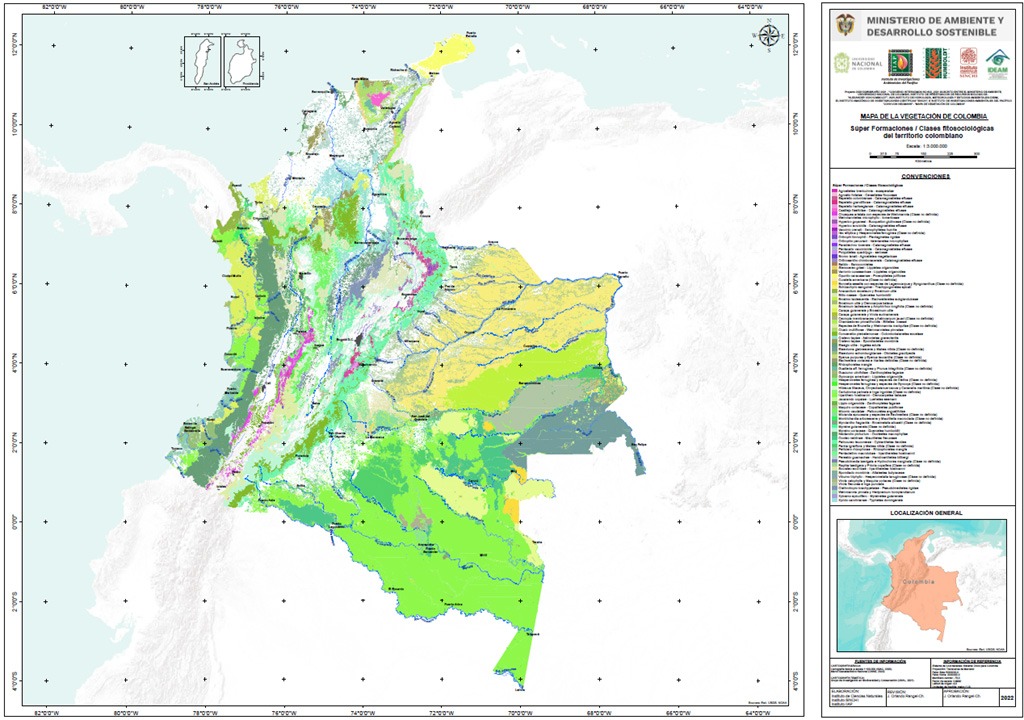
Task: Select the Instituto Humboldt logo
Action: pyautogui.click(x=935, y=62)
